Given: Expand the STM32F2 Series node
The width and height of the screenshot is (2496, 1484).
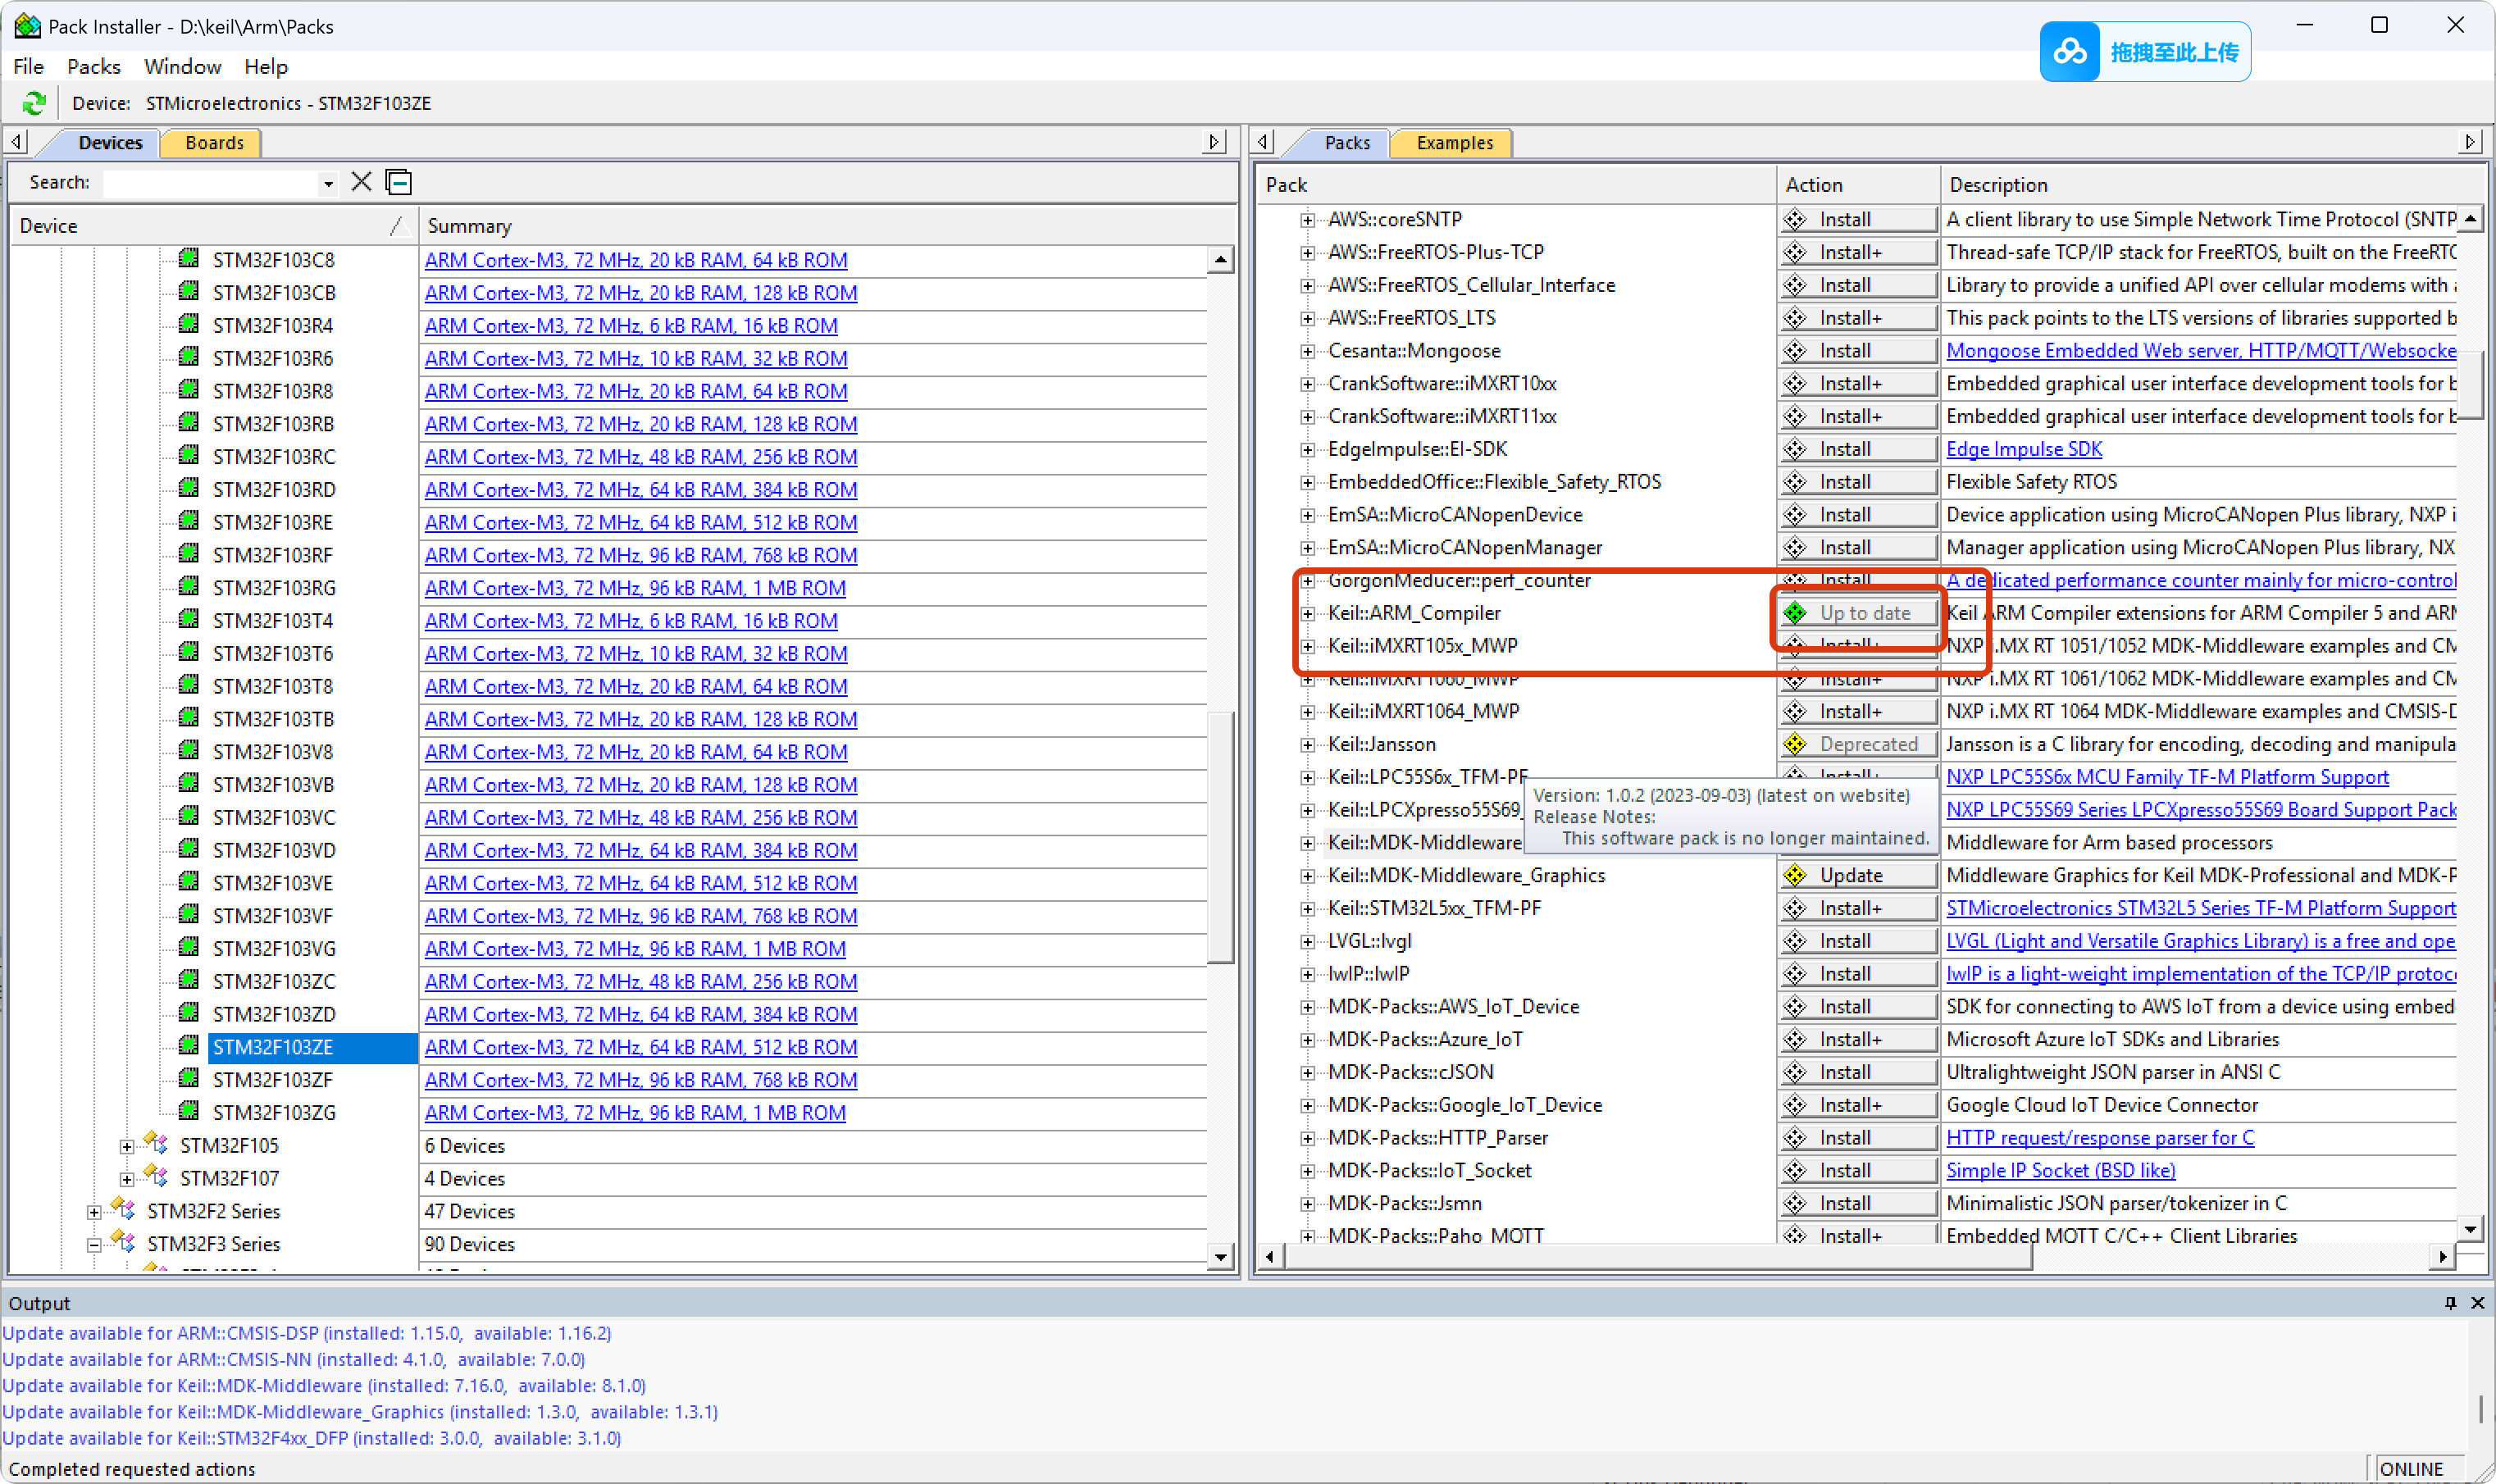Looking at the screenshot, I should tap(94, 1212).
